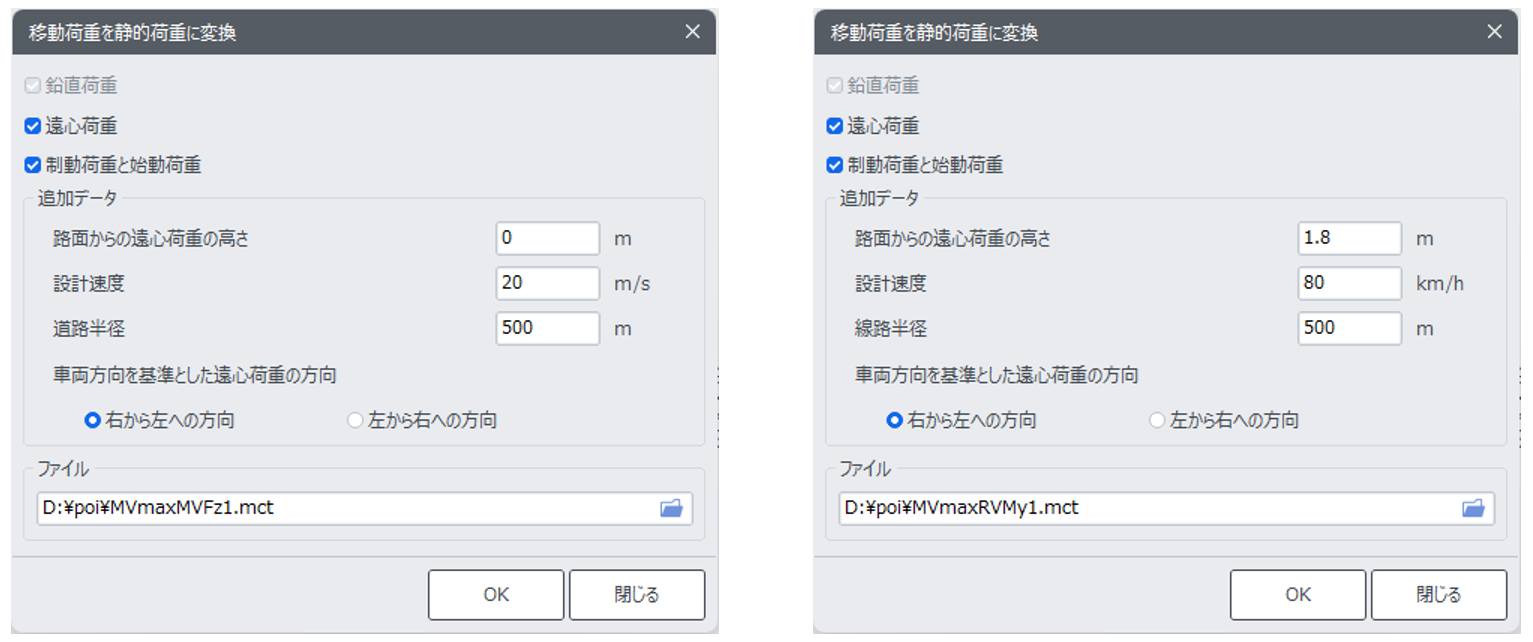Click the 線路半径 label

pyautogui.click(x=891, y=328)
